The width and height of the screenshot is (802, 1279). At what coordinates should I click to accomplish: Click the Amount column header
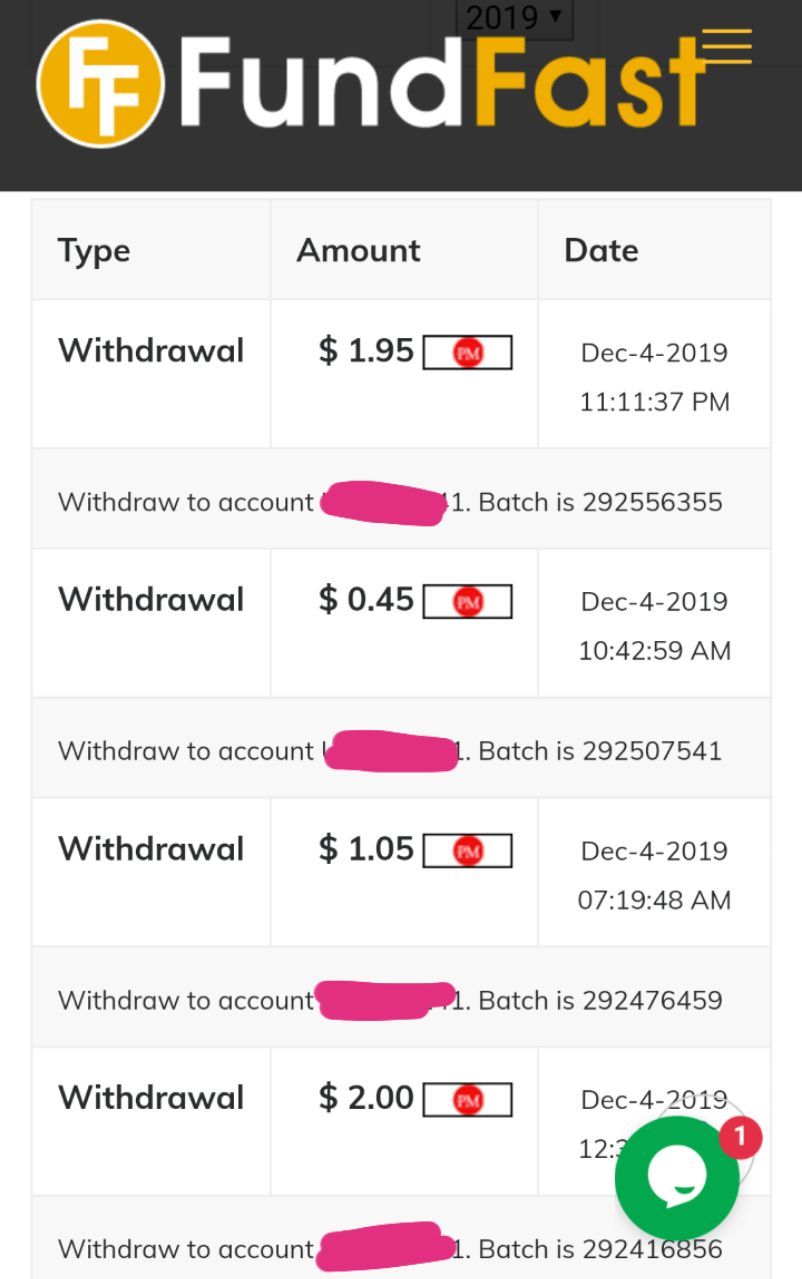(358, 250)
